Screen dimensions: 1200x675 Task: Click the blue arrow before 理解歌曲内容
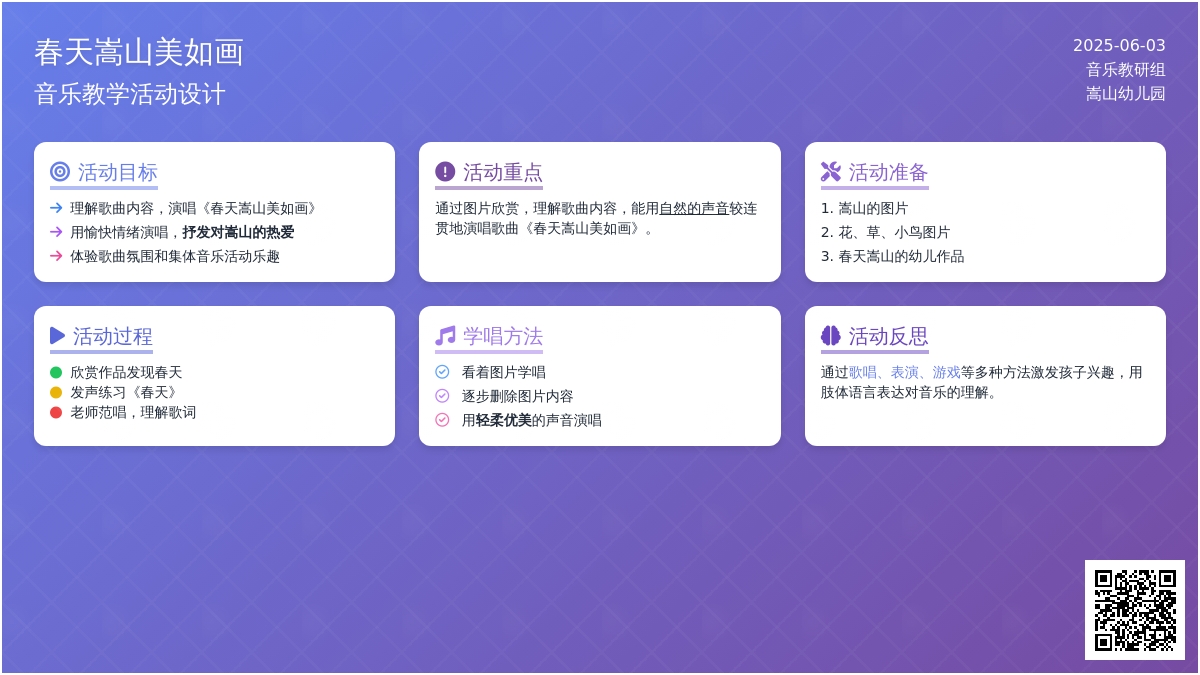coord(56,208)
